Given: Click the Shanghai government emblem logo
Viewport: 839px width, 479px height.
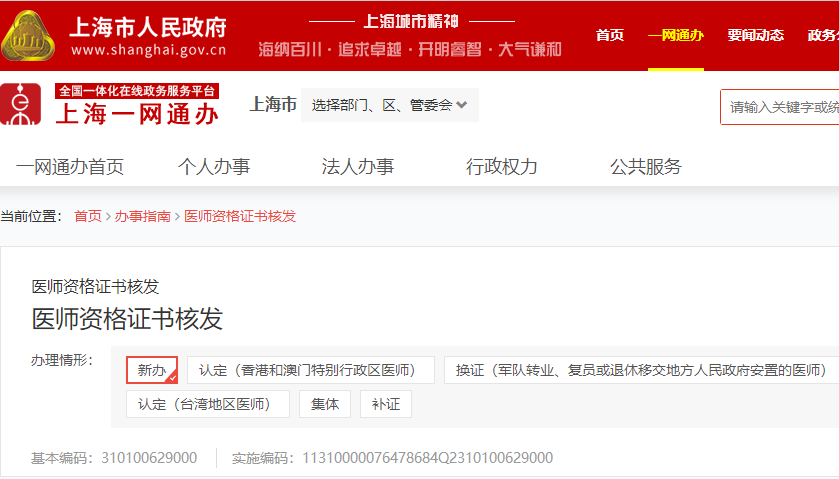Looking at the screenshot, I should [x=30, y=35].
